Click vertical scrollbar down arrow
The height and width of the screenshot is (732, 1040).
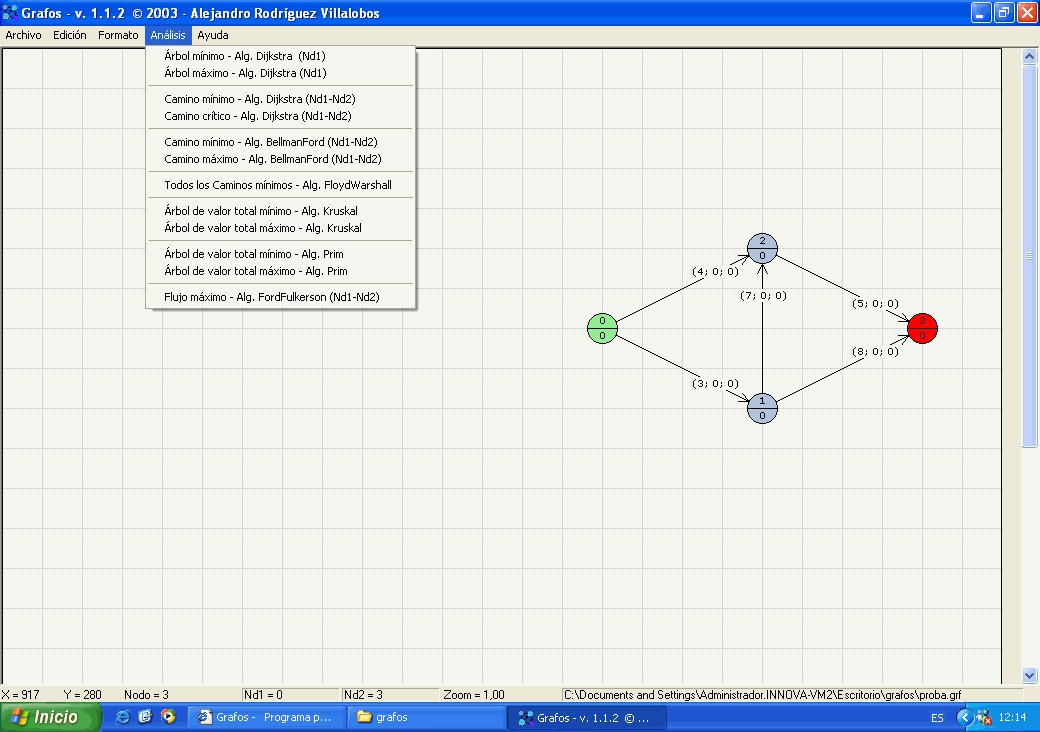pos(1030,676)
